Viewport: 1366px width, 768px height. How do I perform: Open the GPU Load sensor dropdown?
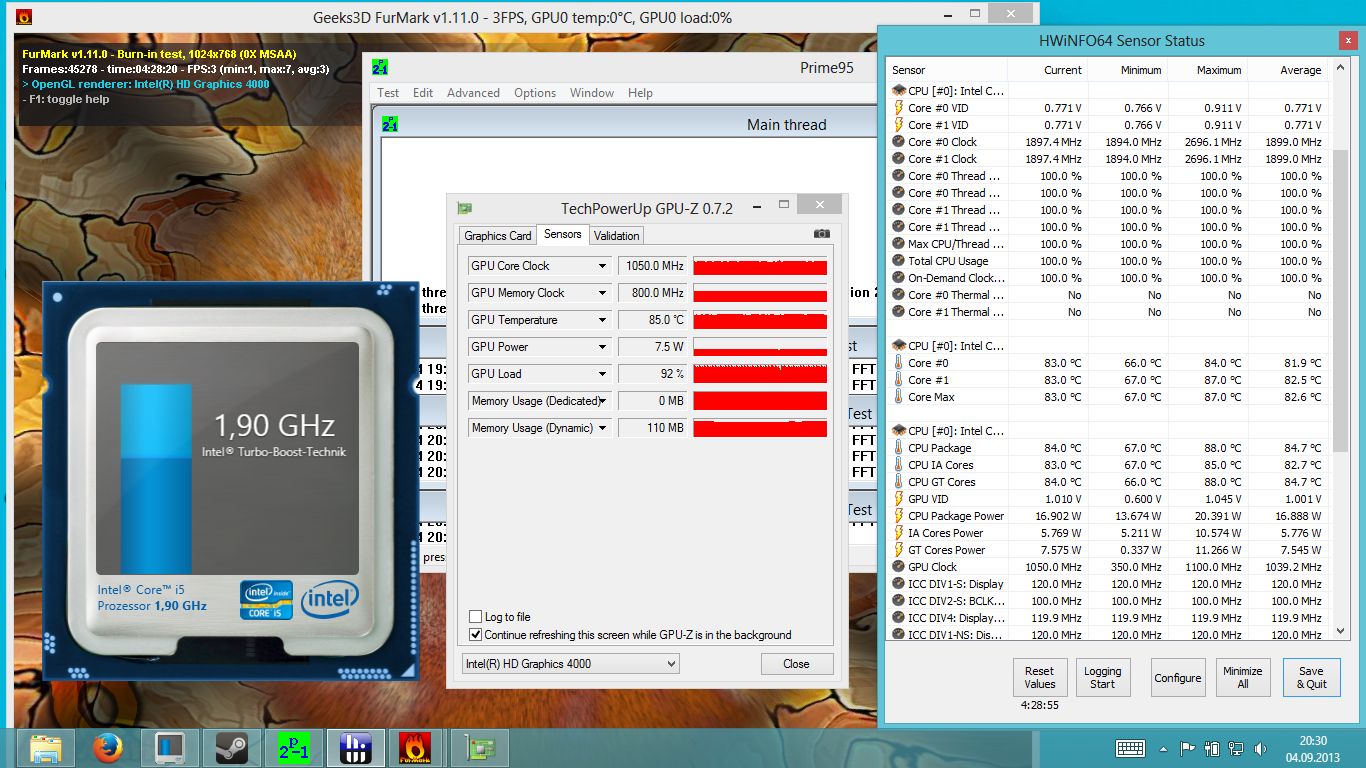click(603, 374)
